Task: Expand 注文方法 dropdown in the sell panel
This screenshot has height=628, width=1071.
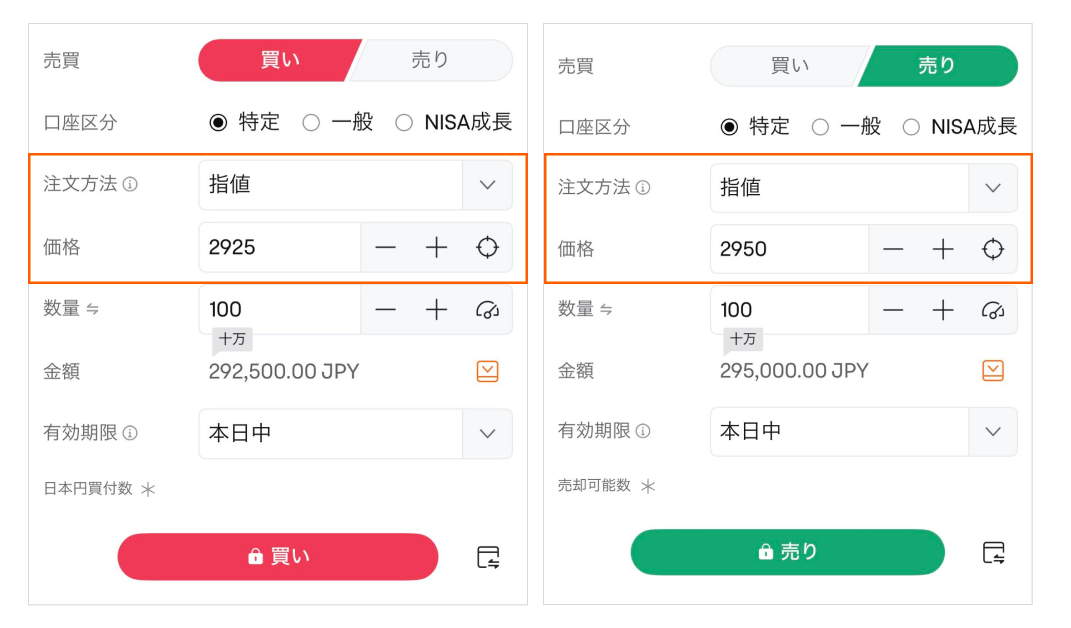Action: tap(992, 188)
